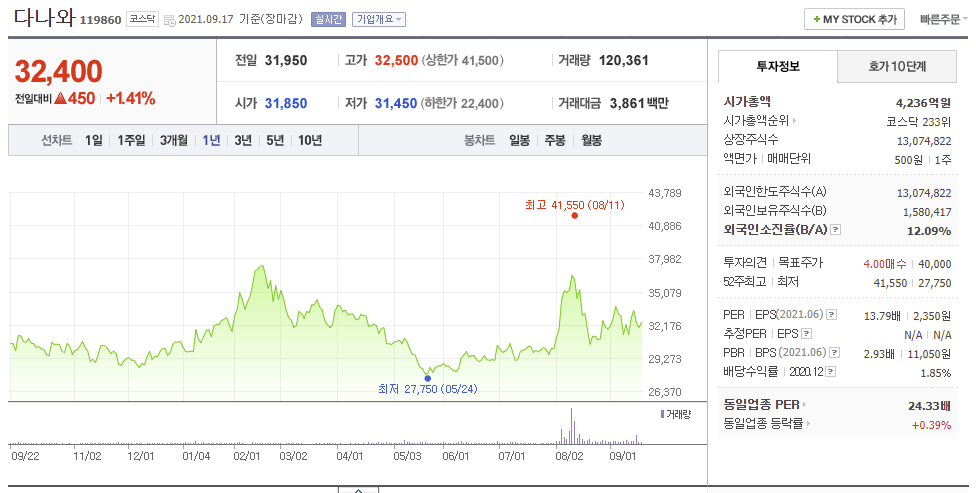Screen dimensions: 976x493
Task: Click the 거래대금 value 3,861백만
Action: (639, 103)
